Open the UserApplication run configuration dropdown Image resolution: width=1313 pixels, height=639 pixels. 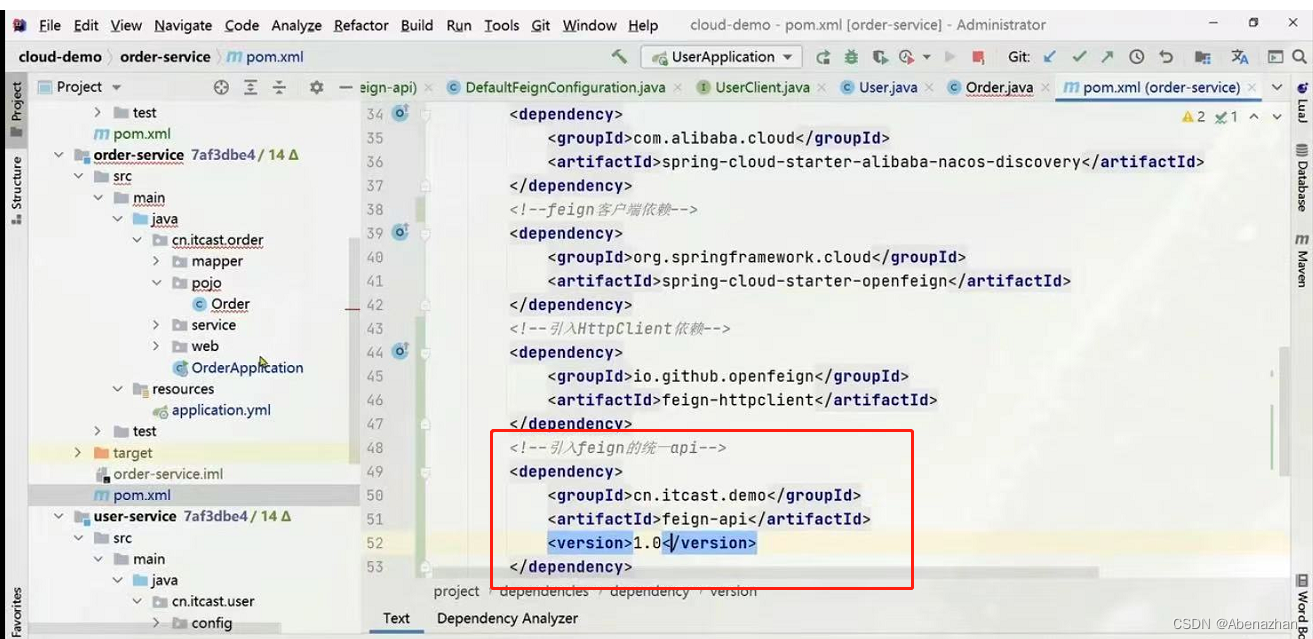(722, 57)
